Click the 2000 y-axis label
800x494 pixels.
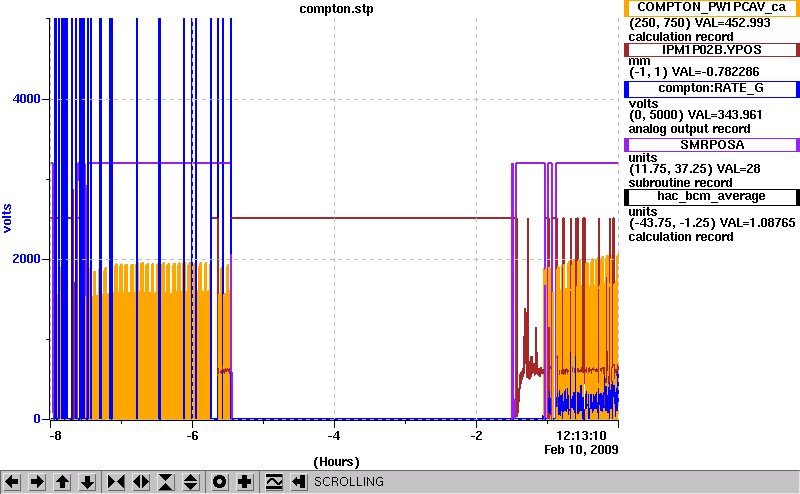27,258
